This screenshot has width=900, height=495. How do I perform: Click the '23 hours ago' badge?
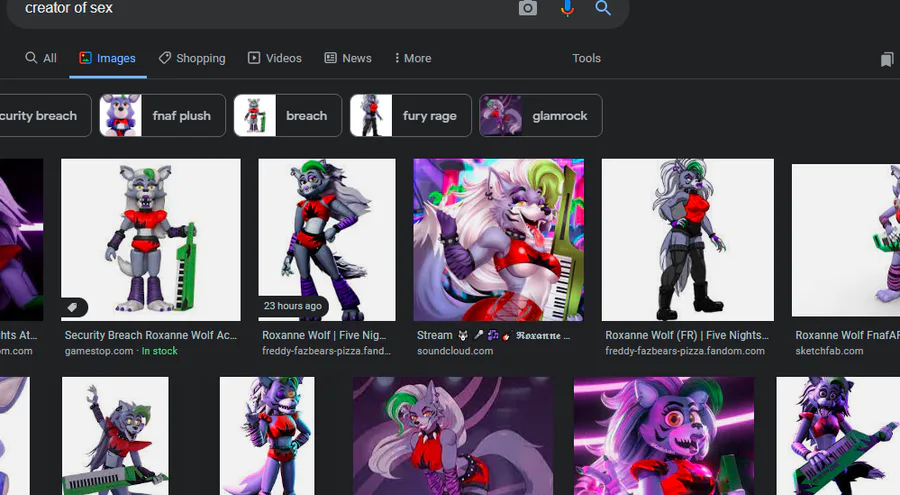point(293,306)
